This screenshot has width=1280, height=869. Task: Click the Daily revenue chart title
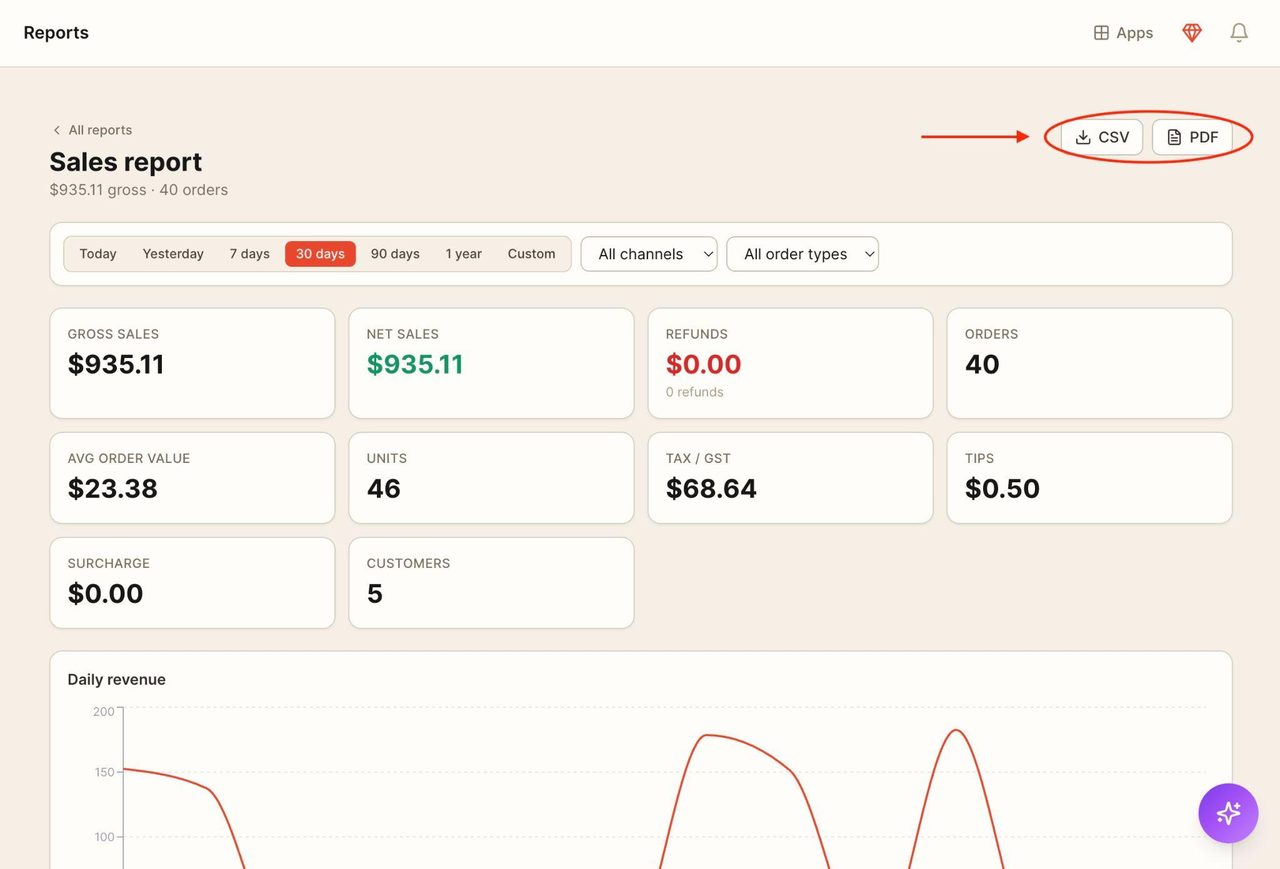[117, 679]
